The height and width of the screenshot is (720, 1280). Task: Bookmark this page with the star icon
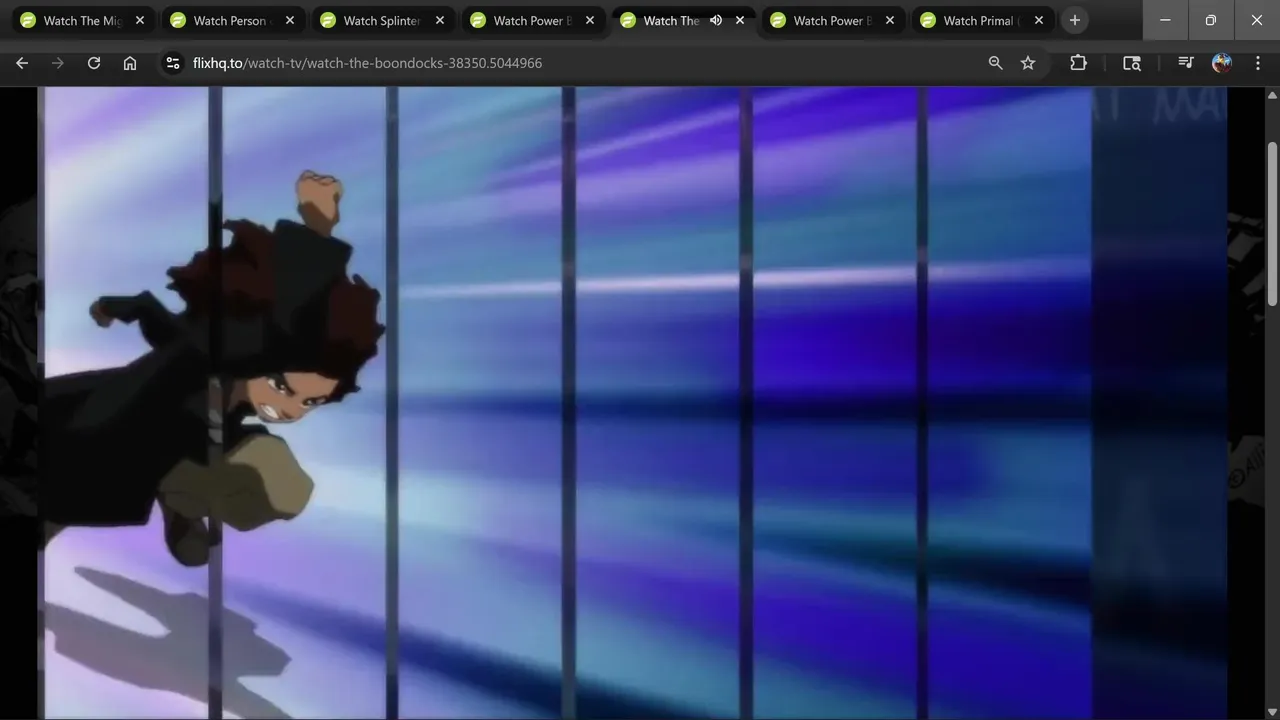pos(1028,63)
